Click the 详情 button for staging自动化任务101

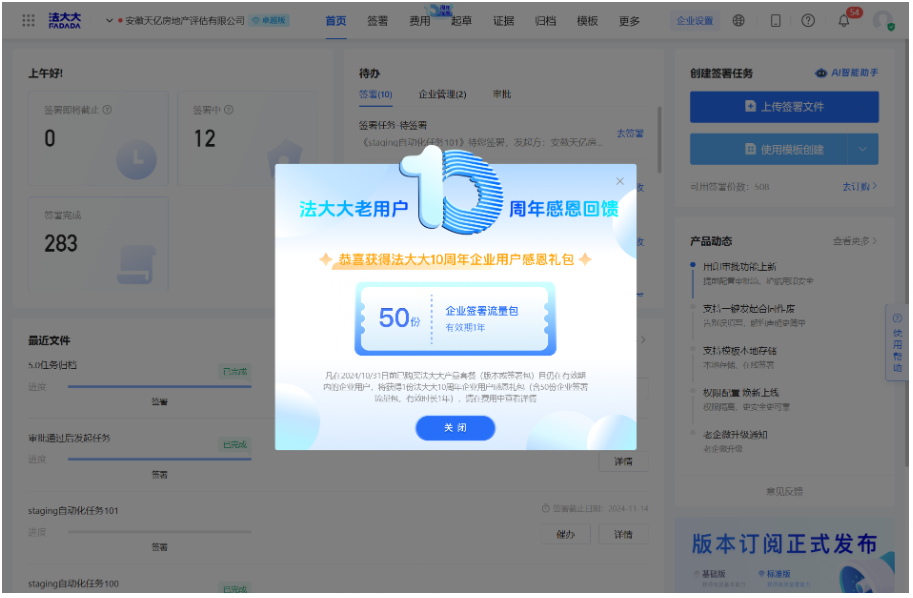(625, 536)
